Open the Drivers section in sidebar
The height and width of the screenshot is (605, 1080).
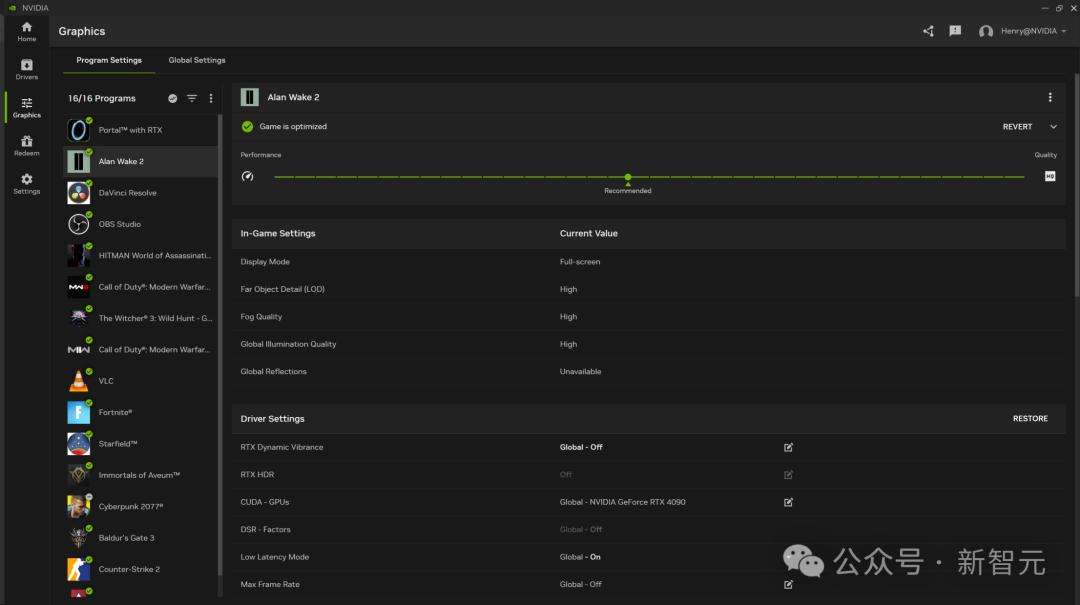[27, 69]
